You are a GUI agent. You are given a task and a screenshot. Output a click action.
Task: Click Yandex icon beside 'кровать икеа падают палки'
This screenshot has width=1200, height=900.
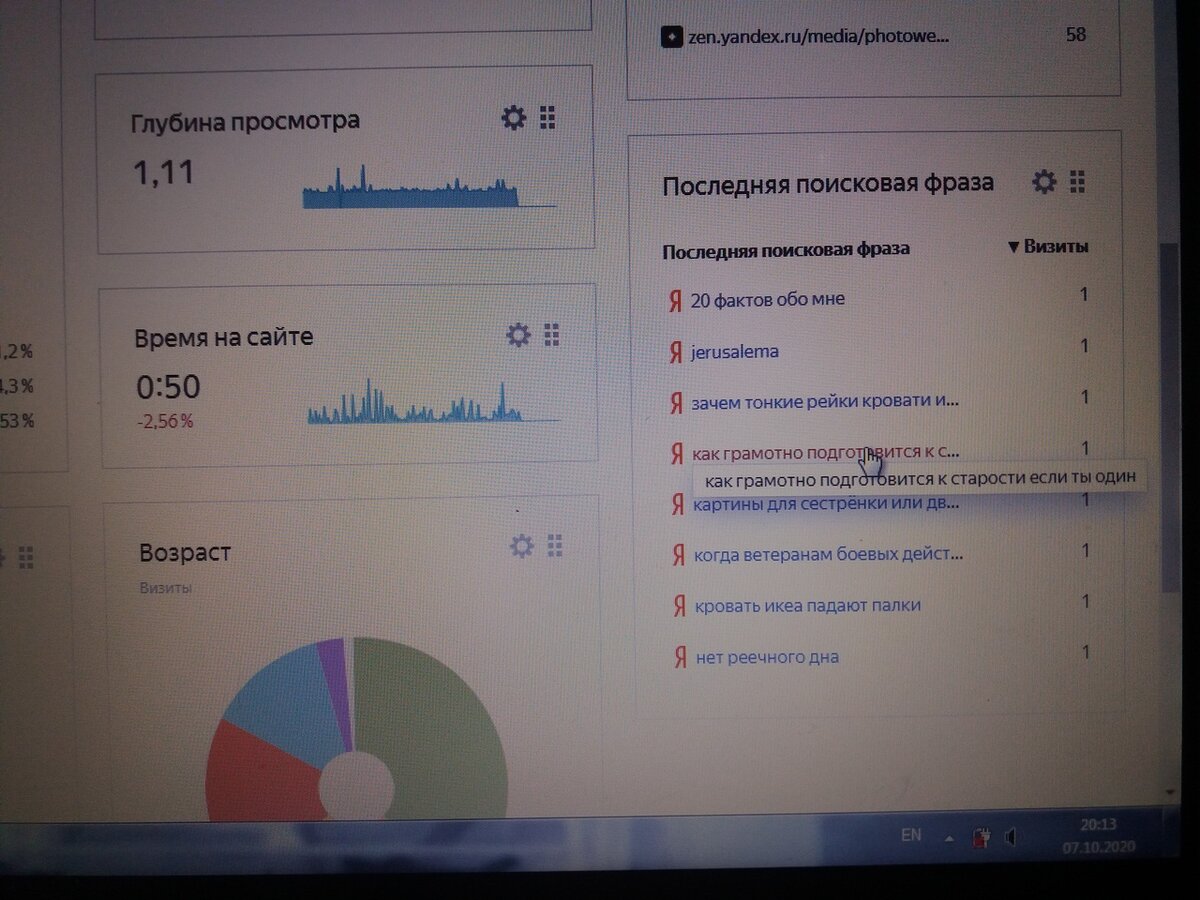click(x=679, y=606)
